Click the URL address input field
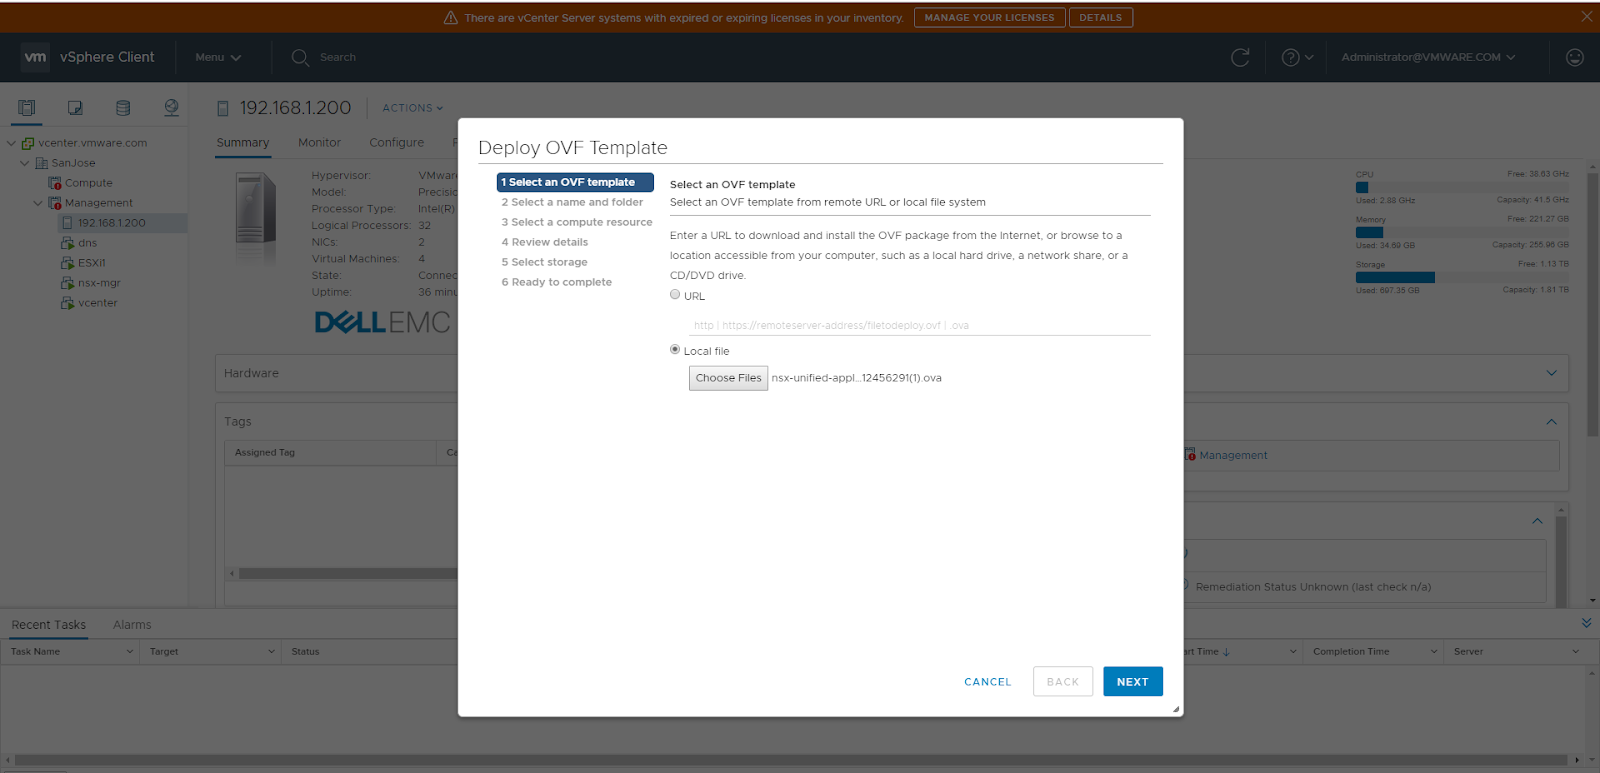 coord(919,325)
